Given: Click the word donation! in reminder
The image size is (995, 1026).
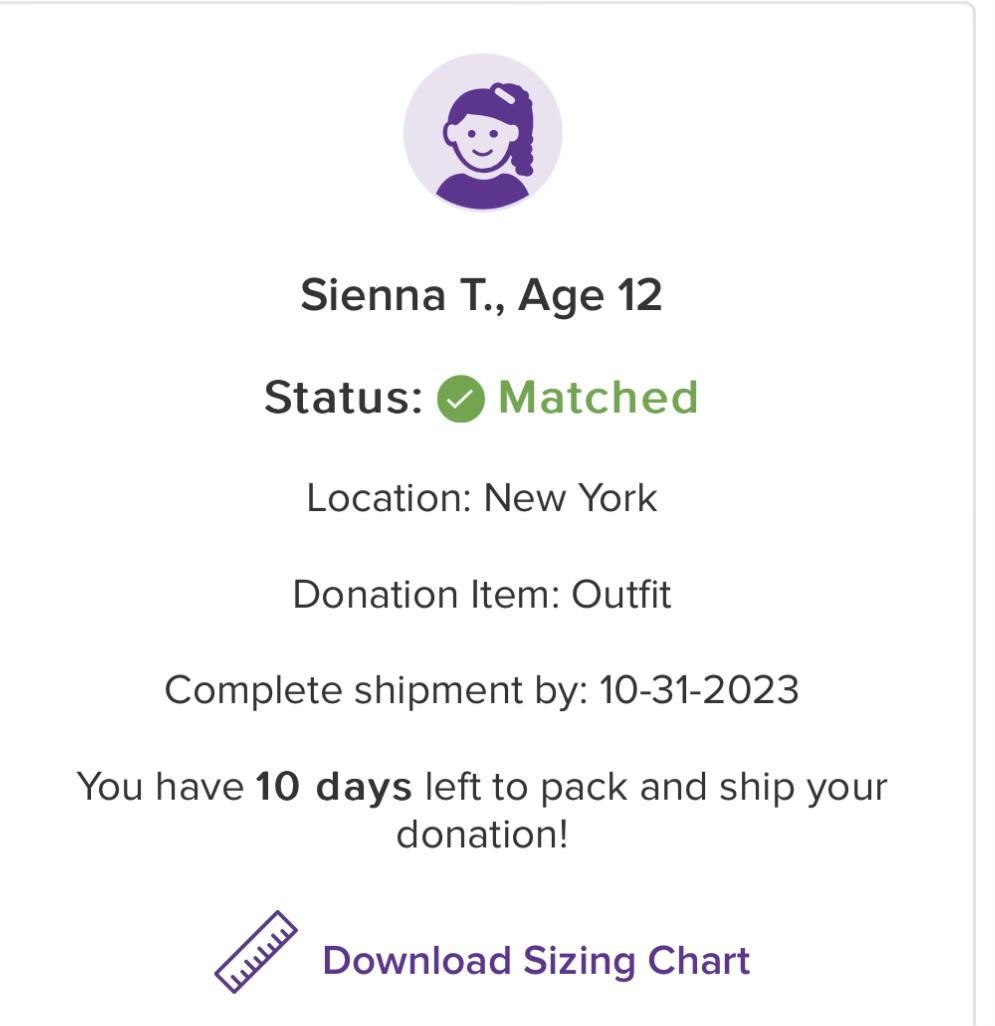Looking at the screenshot, I should coord(482,834).
